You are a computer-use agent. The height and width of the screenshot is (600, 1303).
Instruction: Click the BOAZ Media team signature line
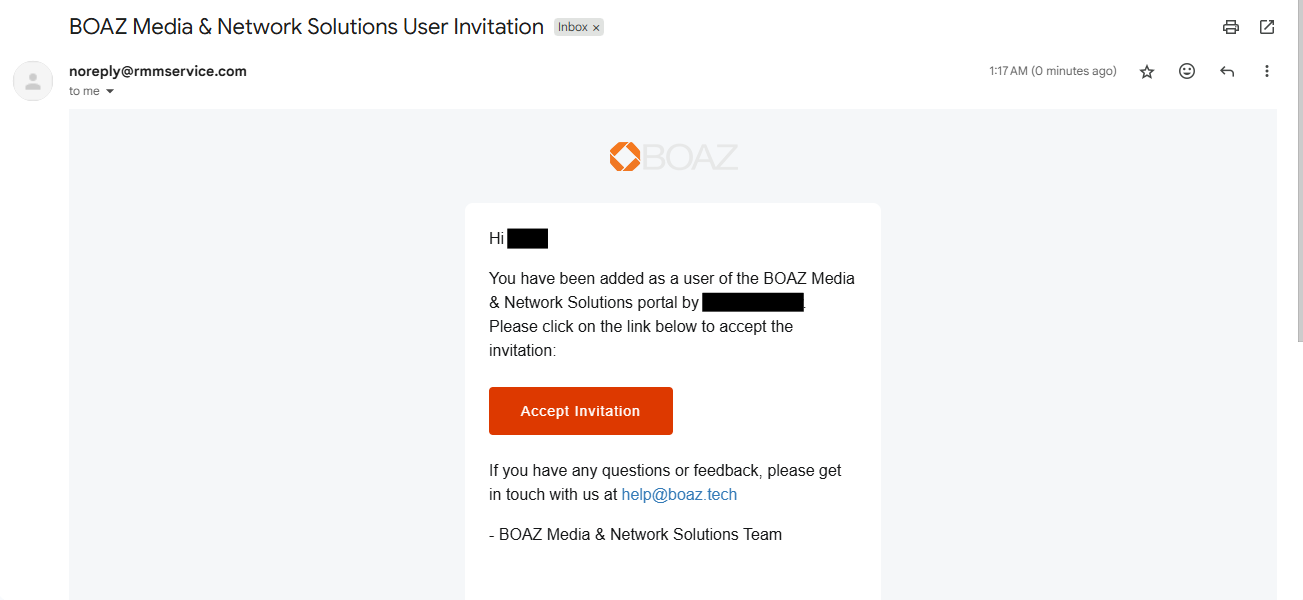coord(635,534)
